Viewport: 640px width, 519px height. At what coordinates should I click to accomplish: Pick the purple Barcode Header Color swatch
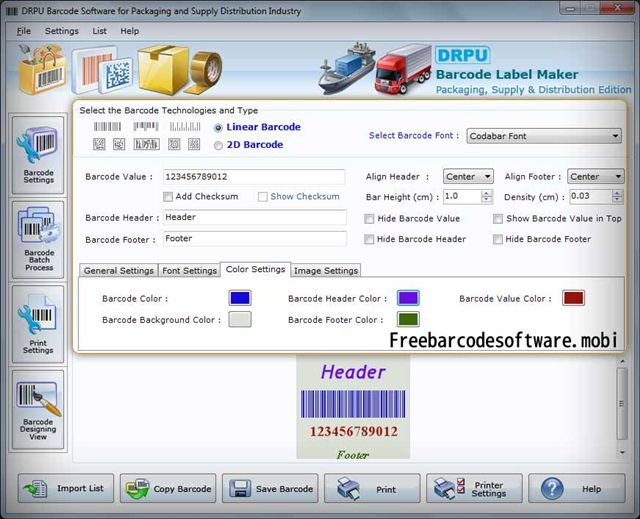pos(408,298)
